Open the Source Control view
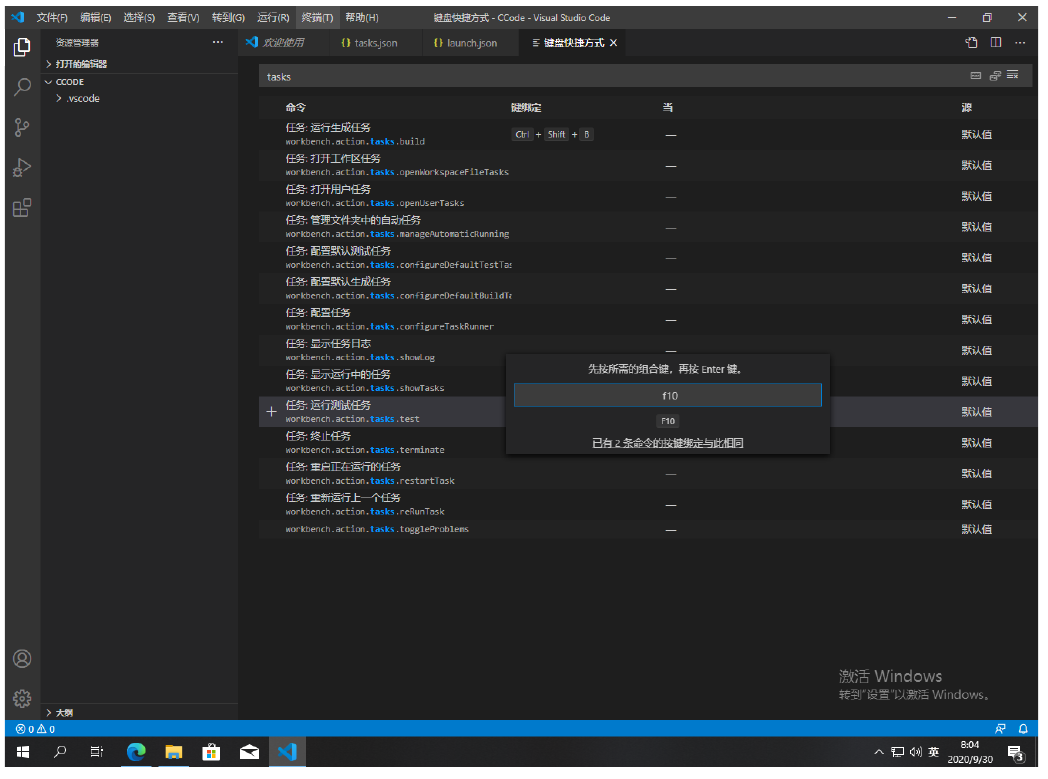The height and width of the screenshot is (779, 1048). (x=22, y=127)
